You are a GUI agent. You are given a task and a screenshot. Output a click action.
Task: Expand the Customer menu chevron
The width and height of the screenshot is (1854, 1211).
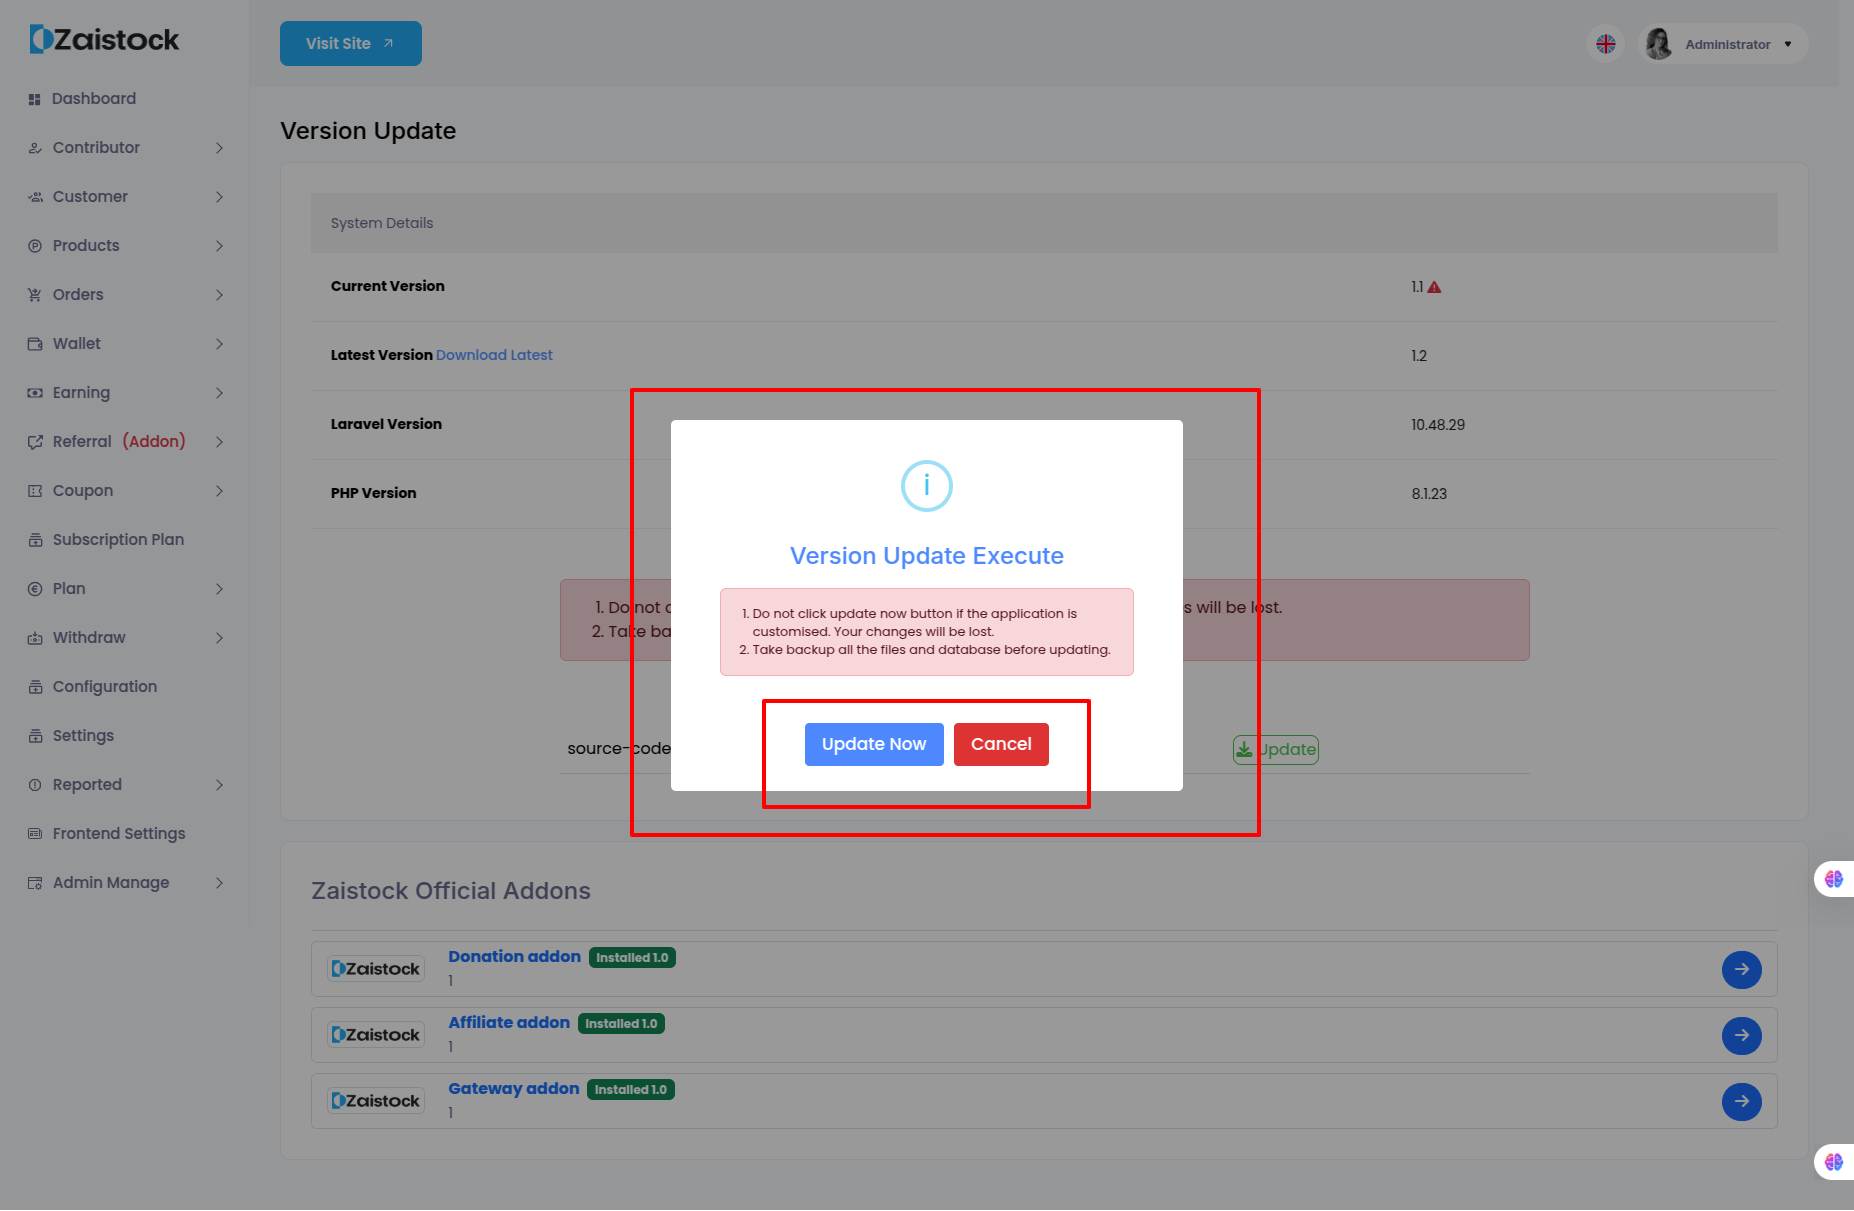coord(219,197)
